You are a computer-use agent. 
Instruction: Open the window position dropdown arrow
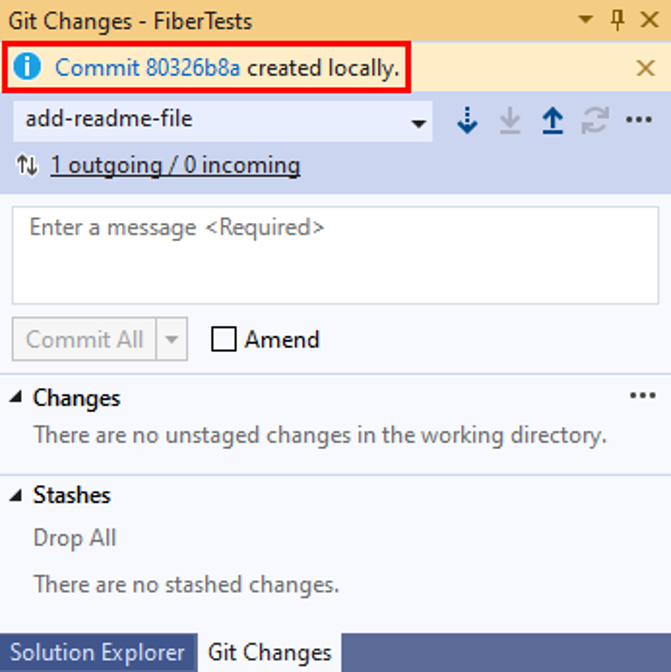(585, 19)
